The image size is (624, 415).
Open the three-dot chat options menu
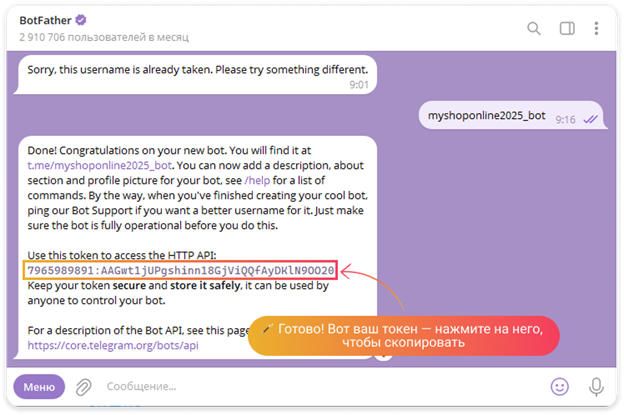coord(597,28)
